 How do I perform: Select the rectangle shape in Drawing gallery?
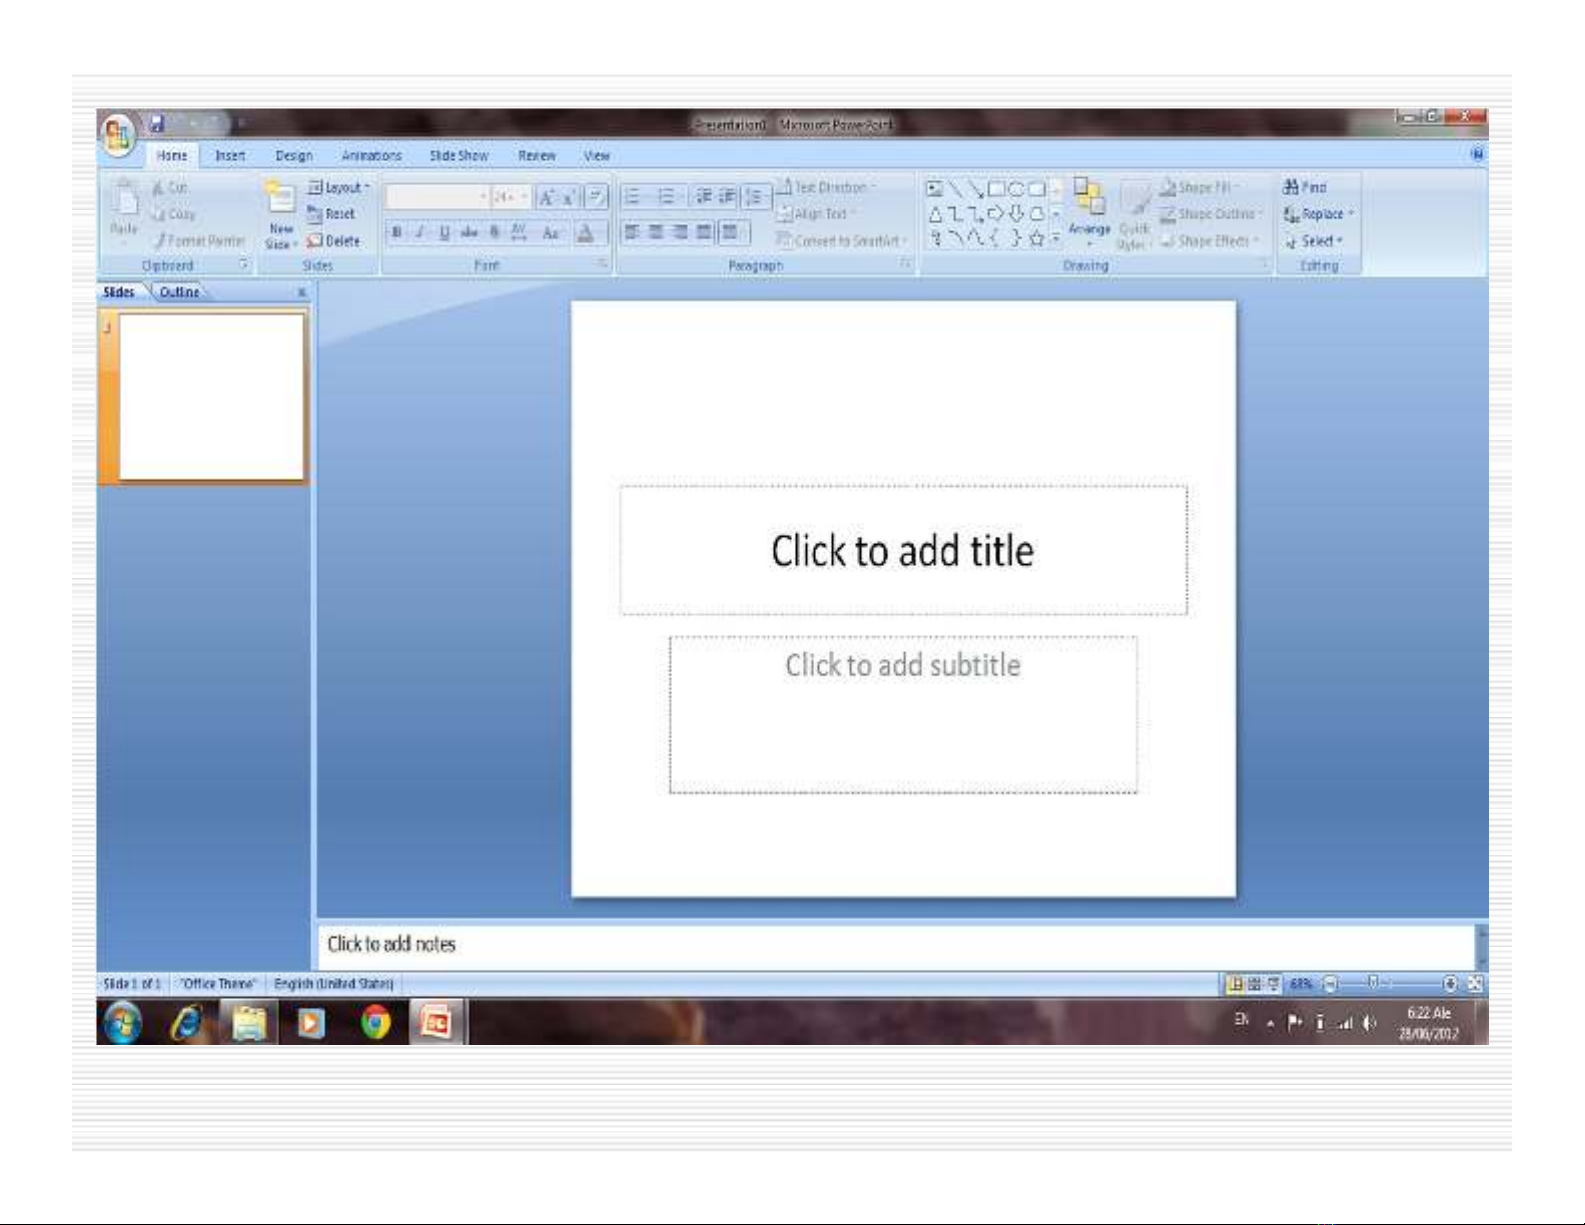(x=996, y=188)
